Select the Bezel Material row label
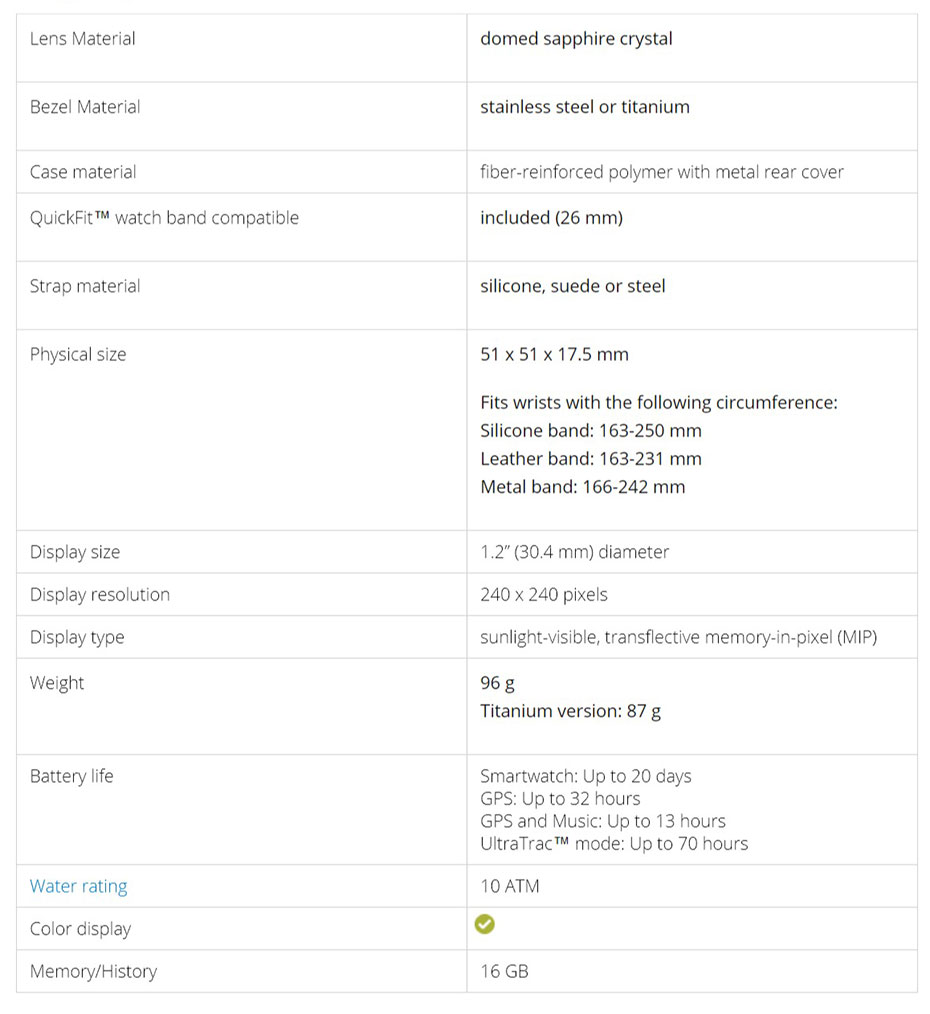The width and height of the screenshot is (930, 1014). (85, 107)
